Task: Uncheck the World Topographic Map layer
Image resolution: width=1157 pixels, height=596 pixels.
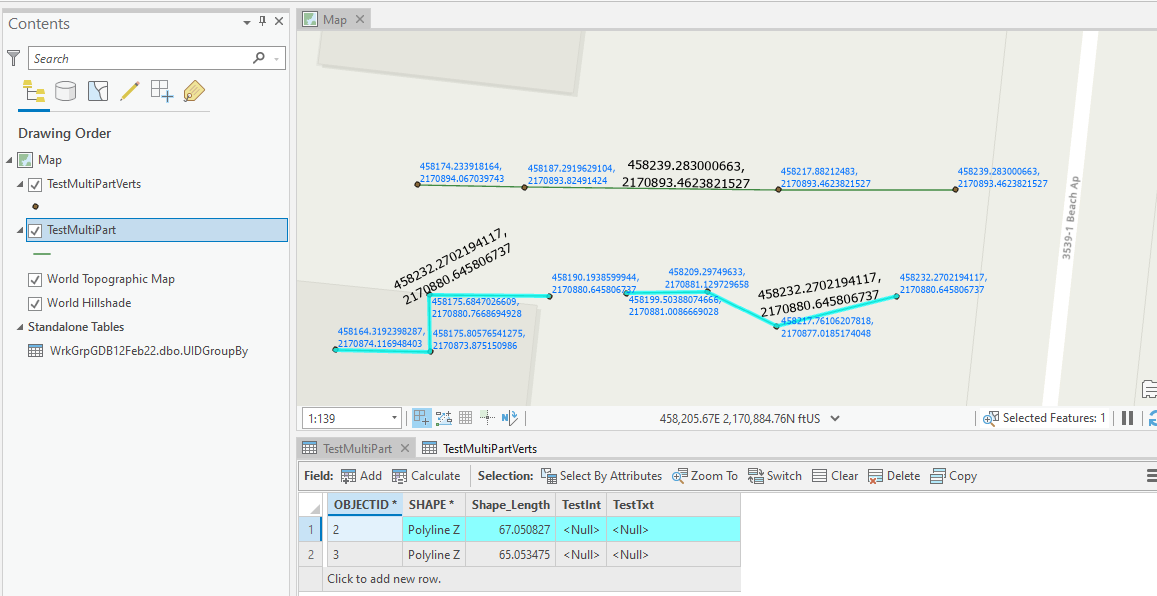Action: [36, 279]
